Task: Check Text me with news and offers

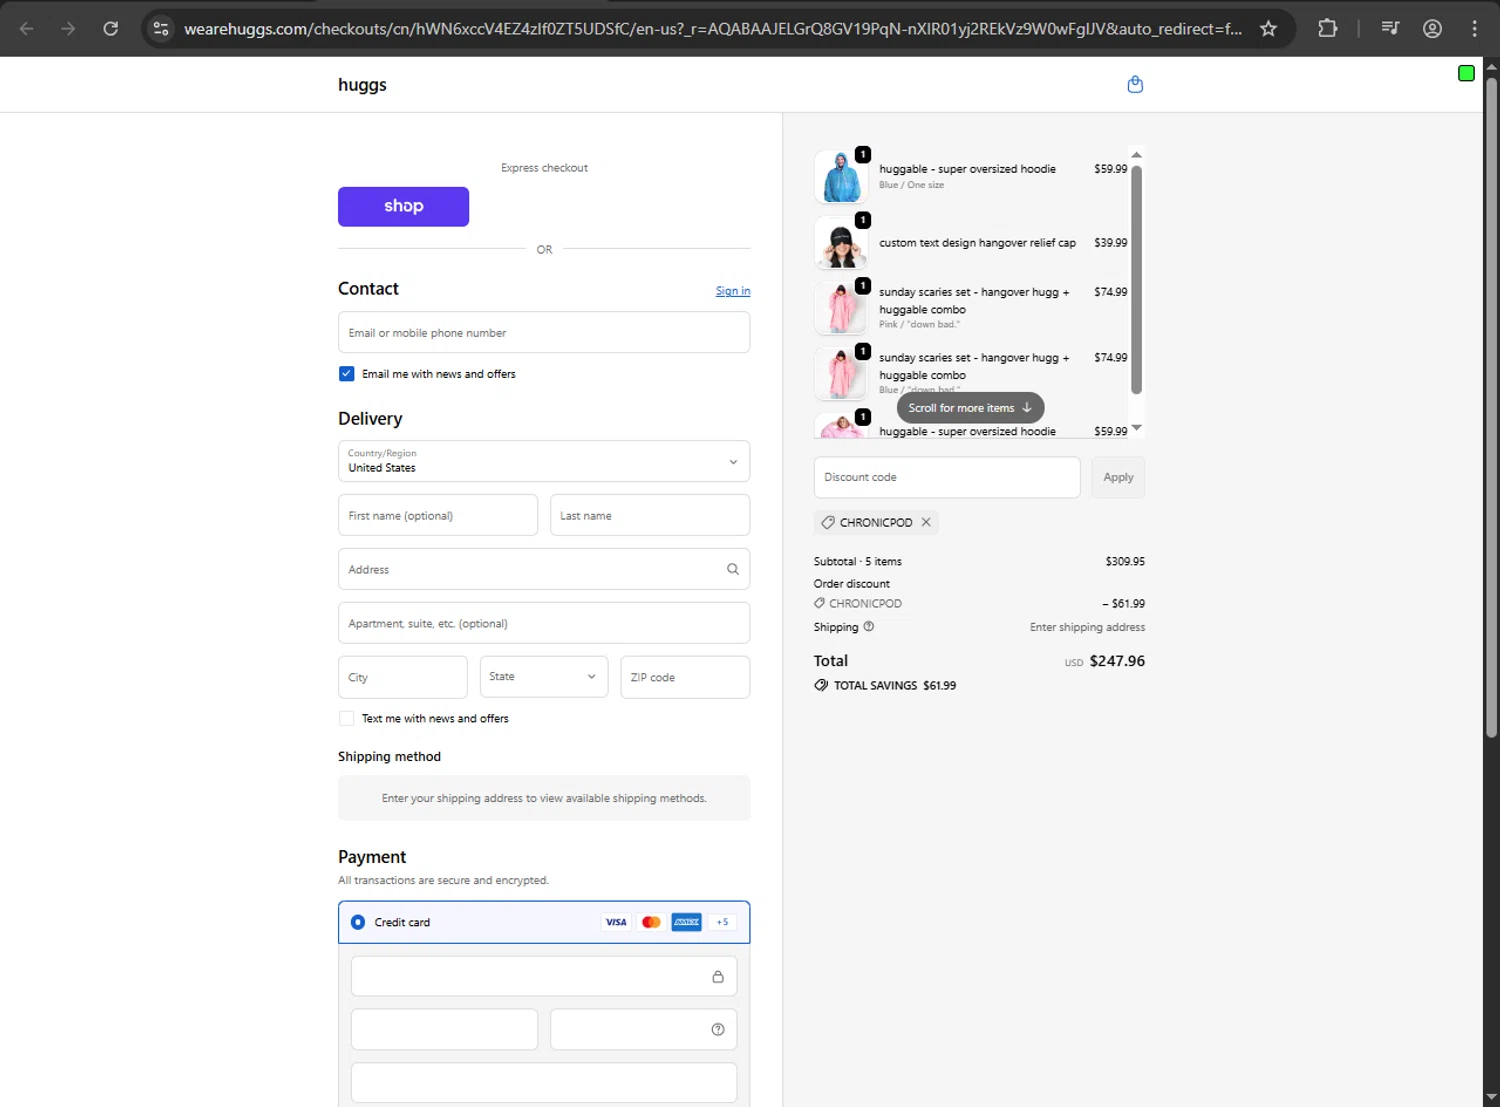Action: click(346, 718)
